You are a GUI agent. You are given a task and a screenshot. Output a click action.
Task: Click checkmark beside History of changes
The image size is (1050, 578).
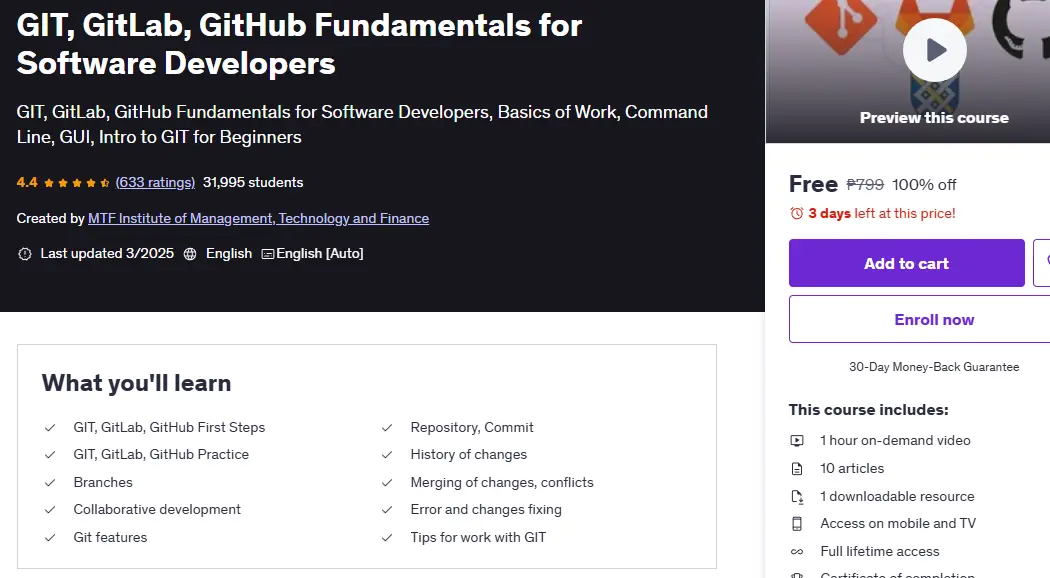387,455
